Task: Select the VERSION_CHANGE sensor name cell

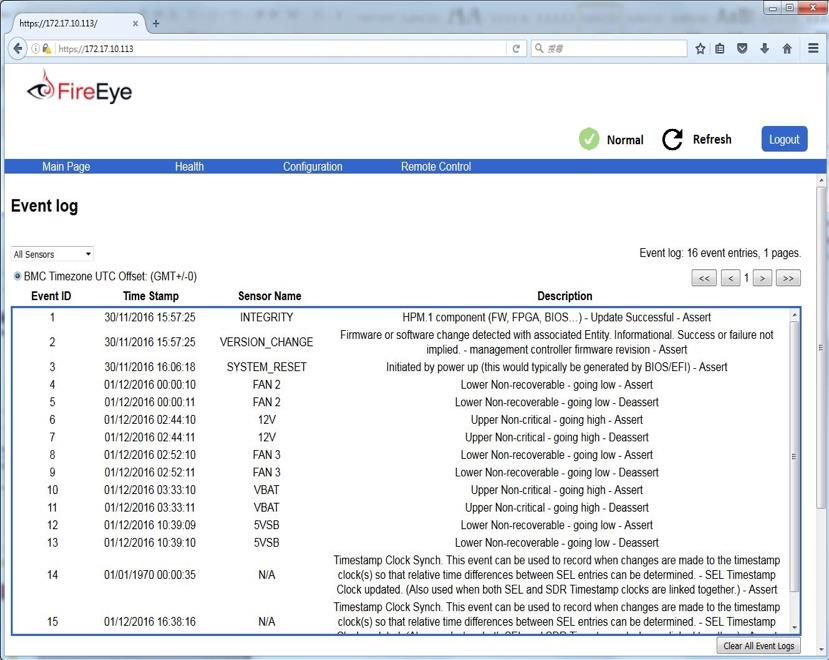Action: click(x=266, y=342)
